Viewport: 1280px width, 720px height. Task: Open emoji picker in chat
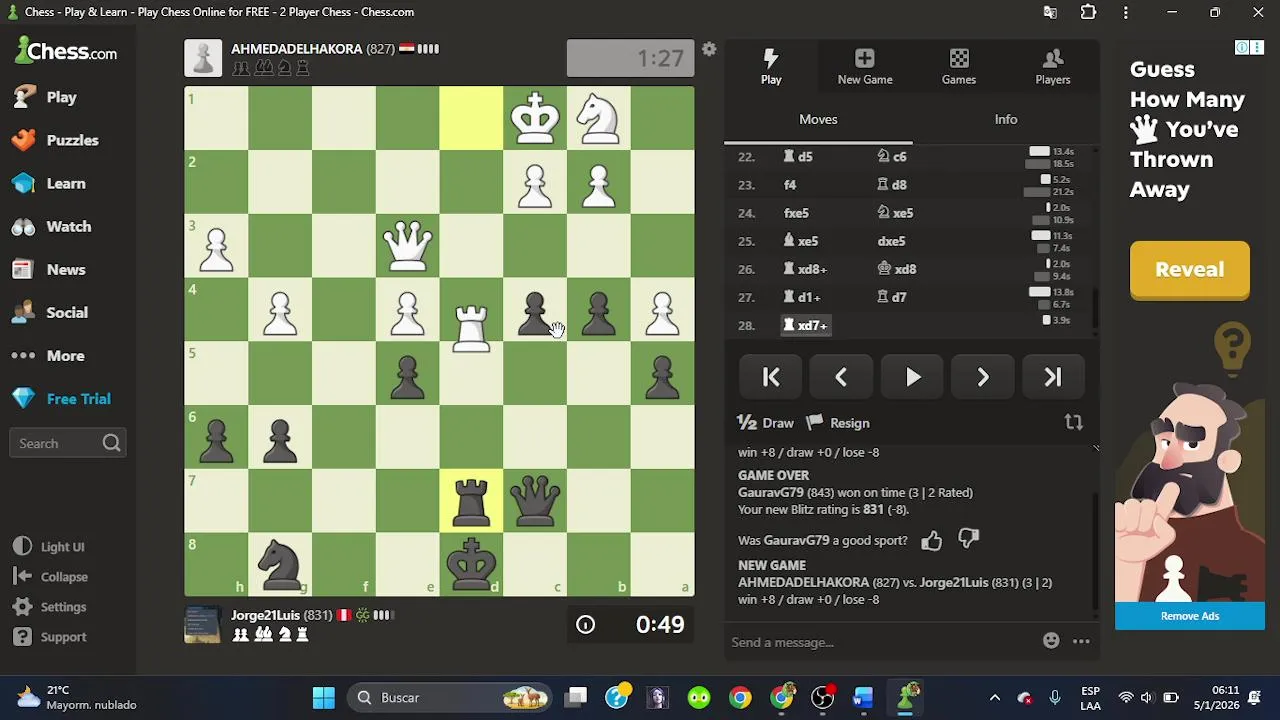point(1051,641)
